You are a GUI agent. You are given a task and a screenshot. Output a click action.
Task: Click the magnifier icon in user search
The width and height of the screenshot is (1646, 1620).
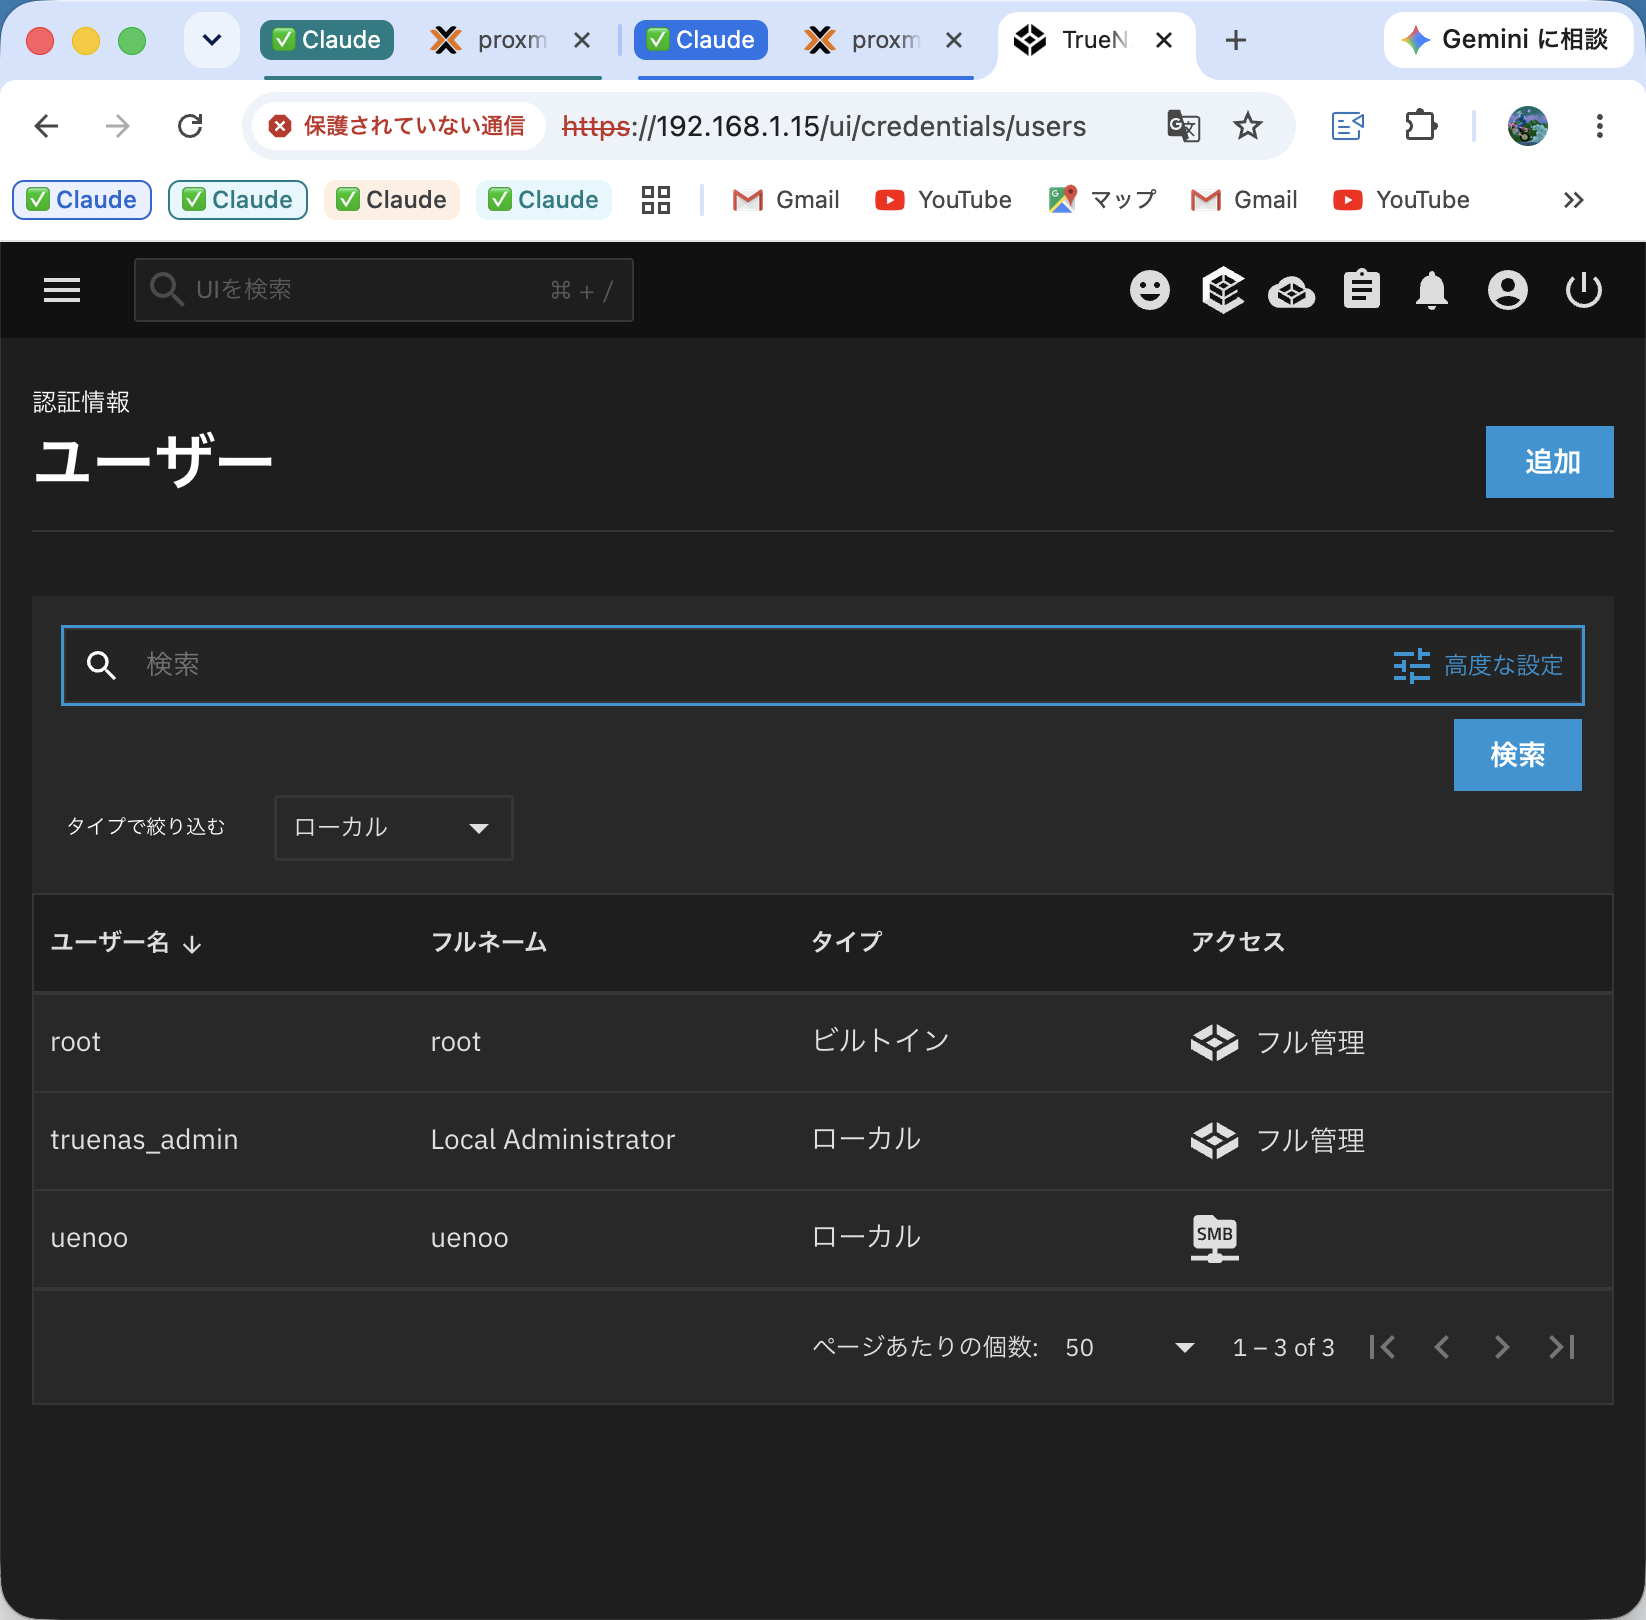[101, 665]
